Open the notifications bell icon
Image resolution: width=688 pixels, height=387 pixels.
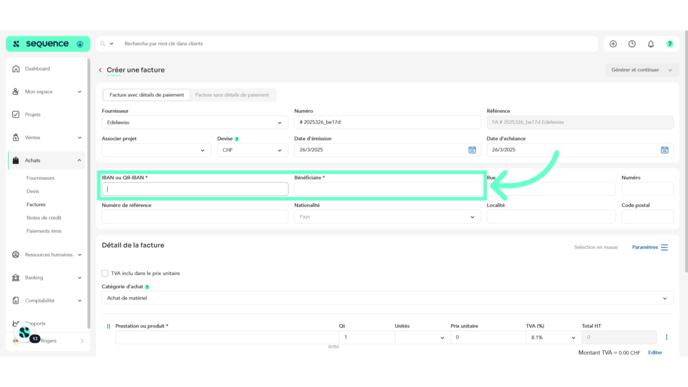(x=651, y=44)
